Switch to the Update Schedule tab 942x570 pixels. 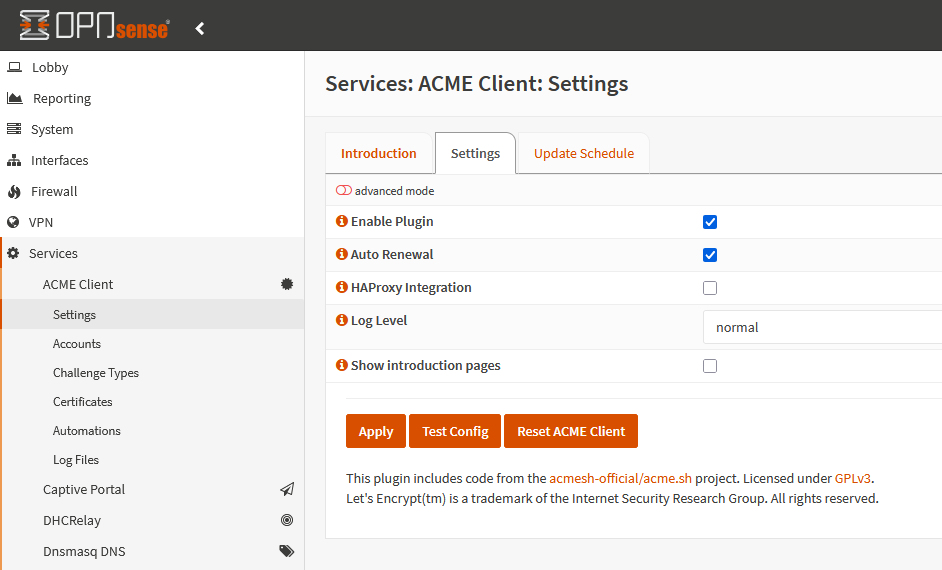[583, 154]
